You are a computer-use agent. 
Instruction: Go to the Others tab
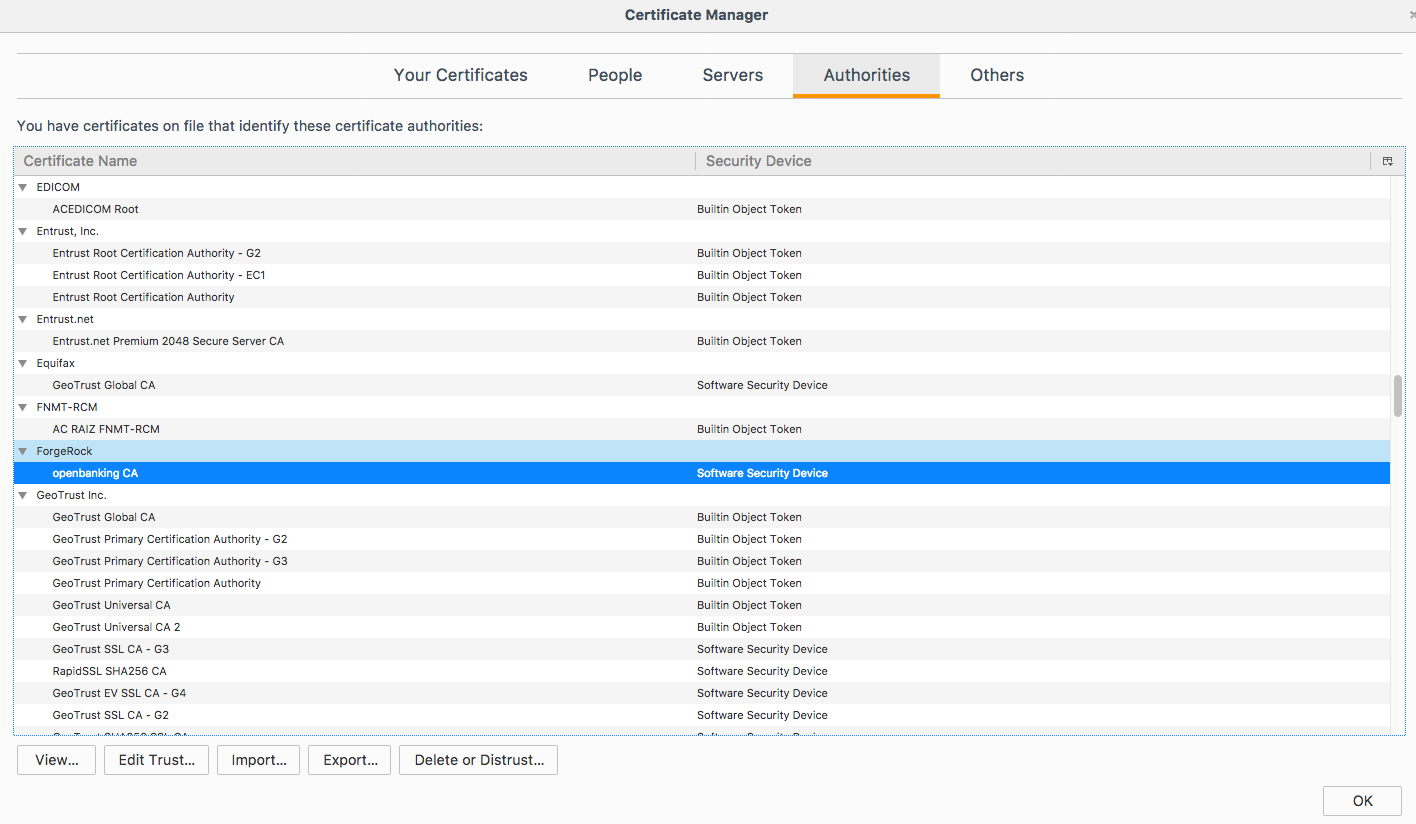click(x=997, y=75)
